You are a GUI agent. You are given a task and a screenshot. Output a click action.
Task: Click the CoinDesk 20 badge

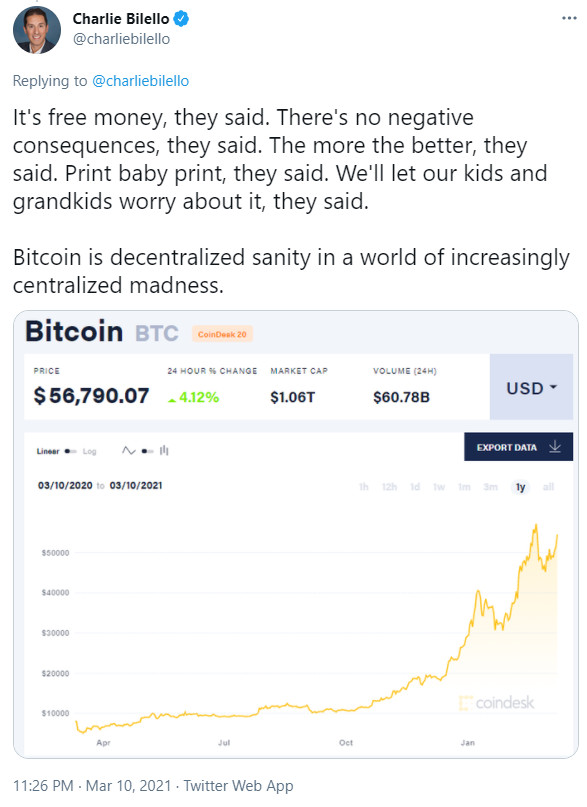(222, 335)
